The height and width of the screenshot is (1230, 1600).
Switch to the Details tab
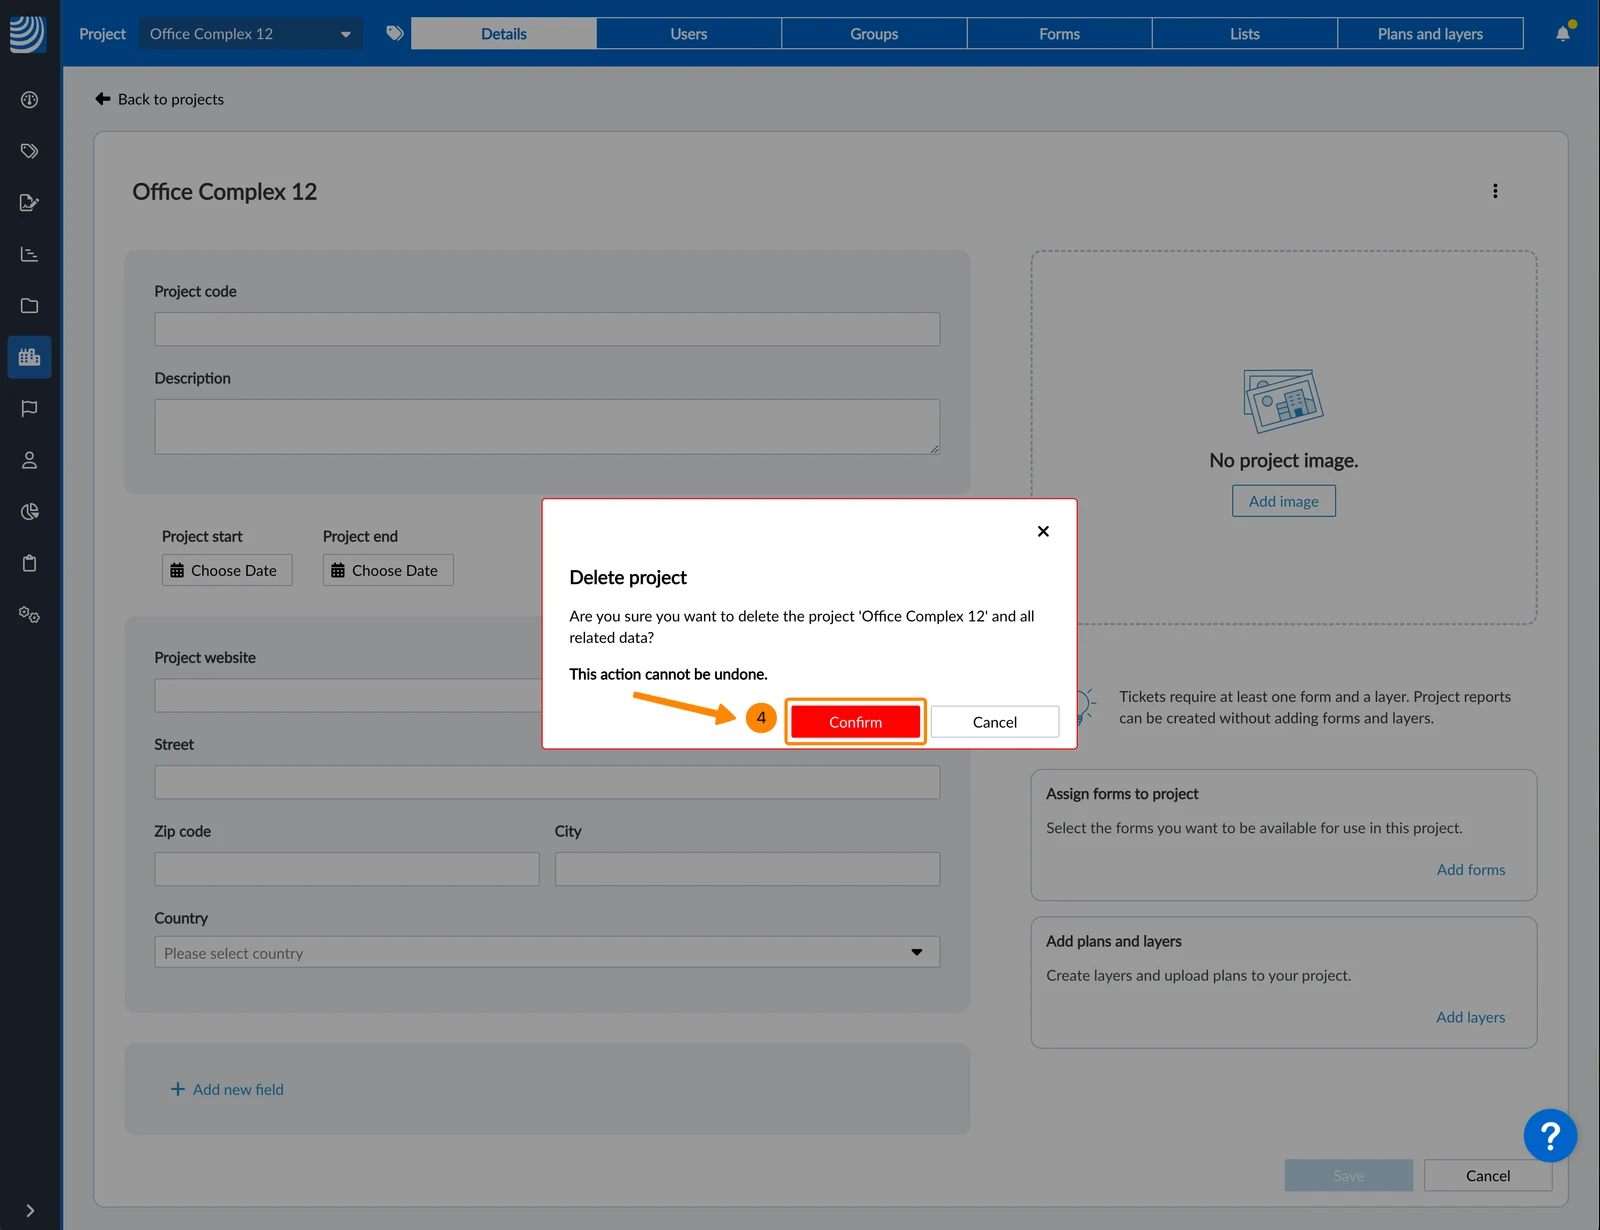[x=504, y=33]
